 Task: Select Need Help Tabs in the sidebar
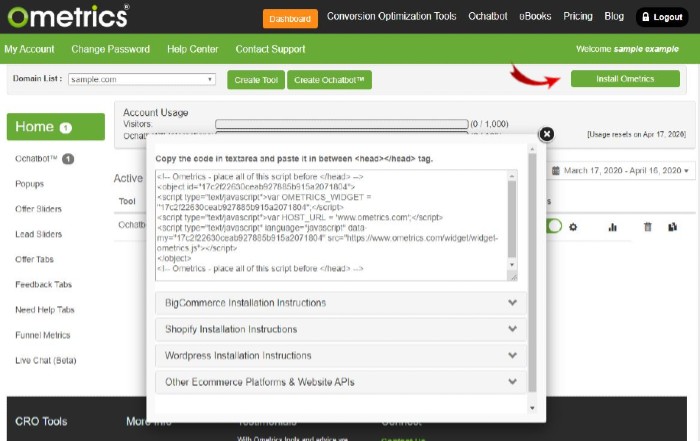point(45,310)
